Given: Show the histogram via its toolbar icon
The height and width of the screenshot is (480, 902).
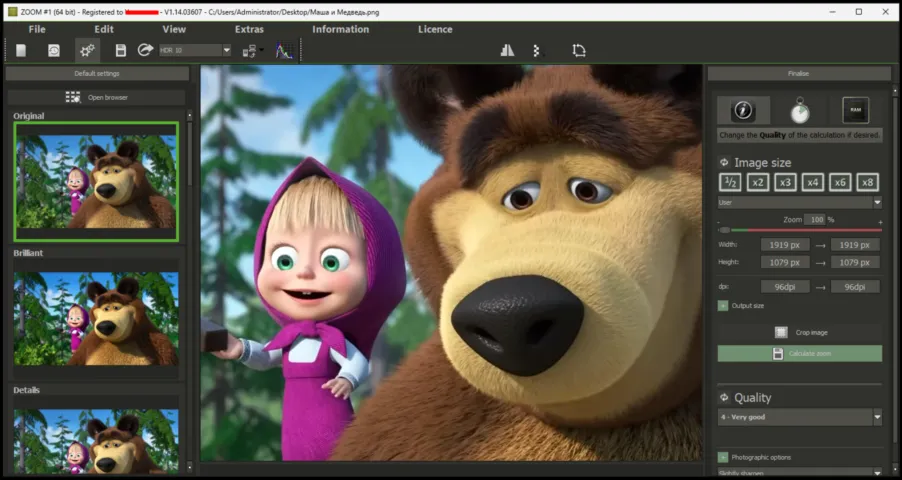Looking at the screenshot, I should (284, 51).
